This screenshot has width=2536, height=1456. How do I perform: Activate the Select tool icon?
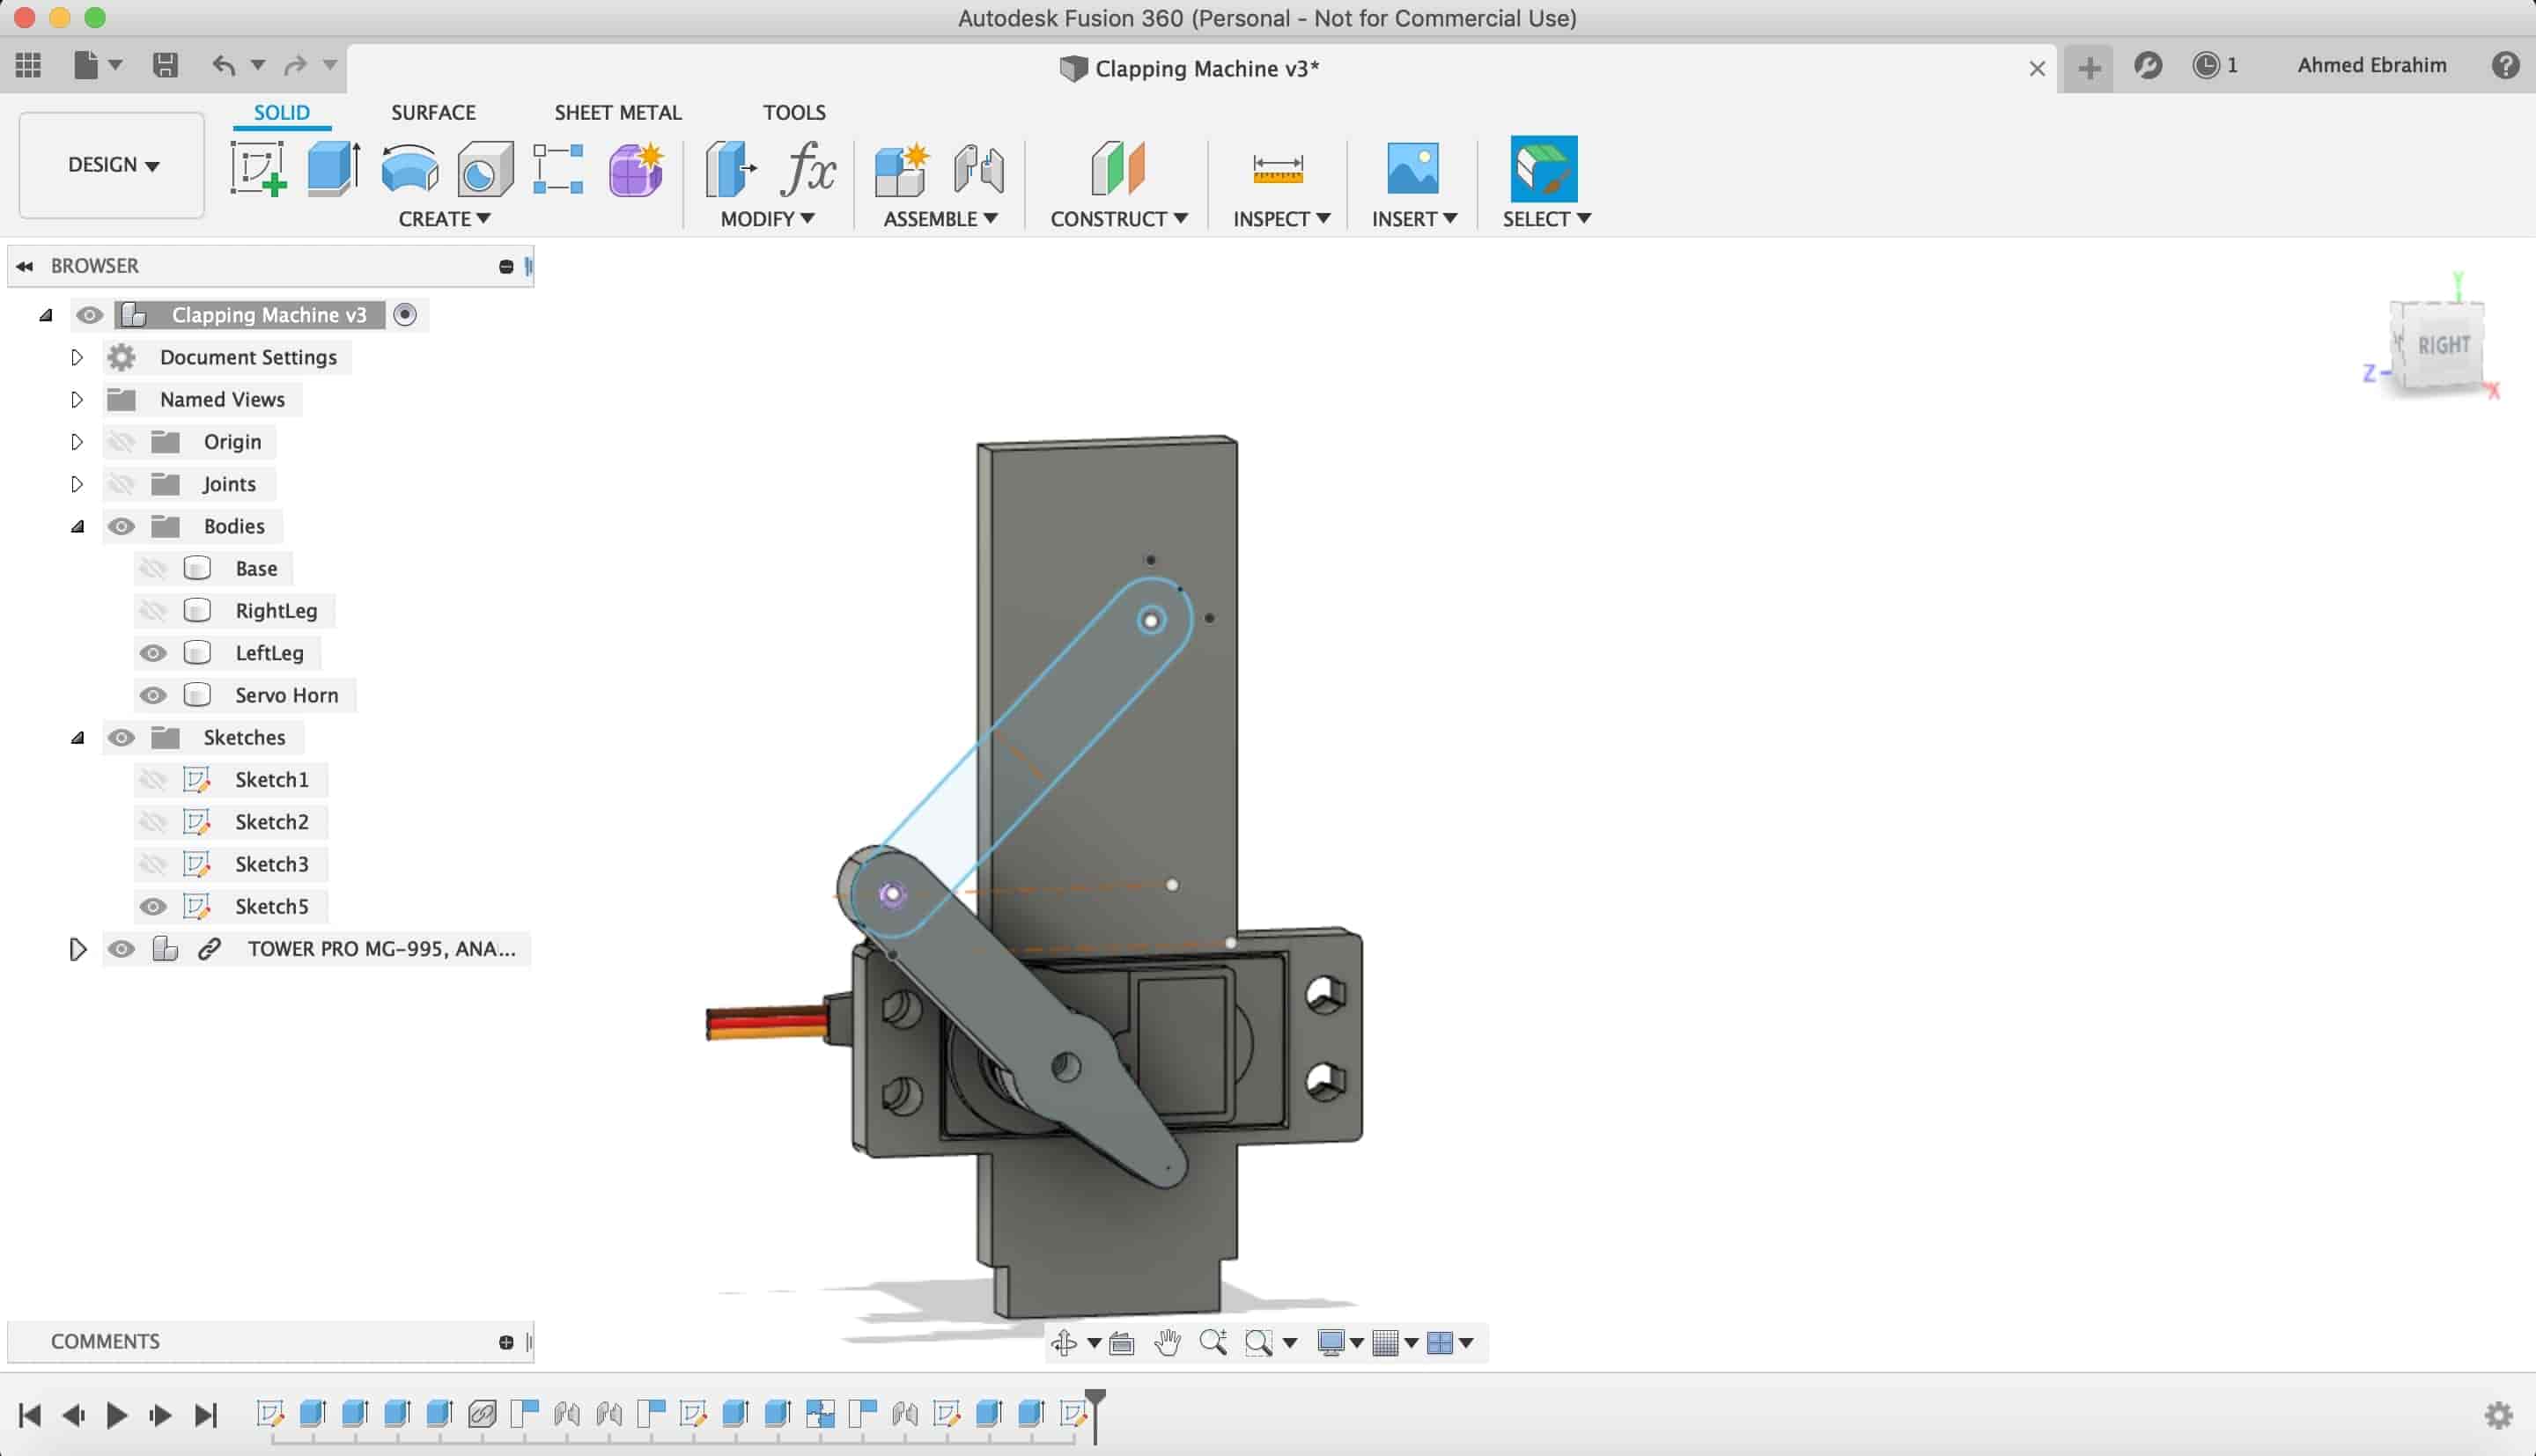tap(1544, 168)
